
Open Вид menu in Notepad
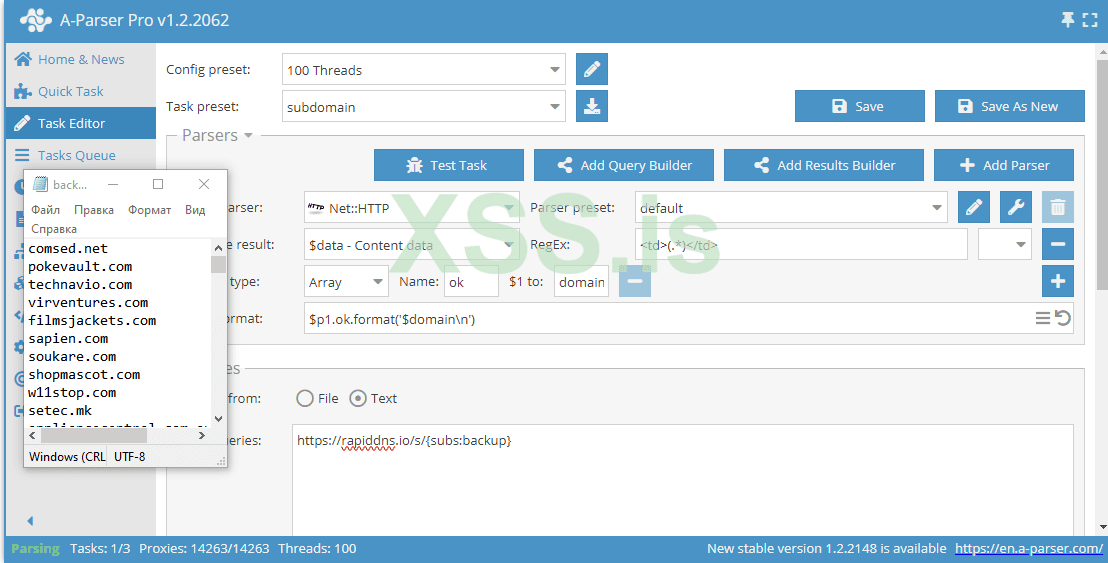tap(195, 210)
